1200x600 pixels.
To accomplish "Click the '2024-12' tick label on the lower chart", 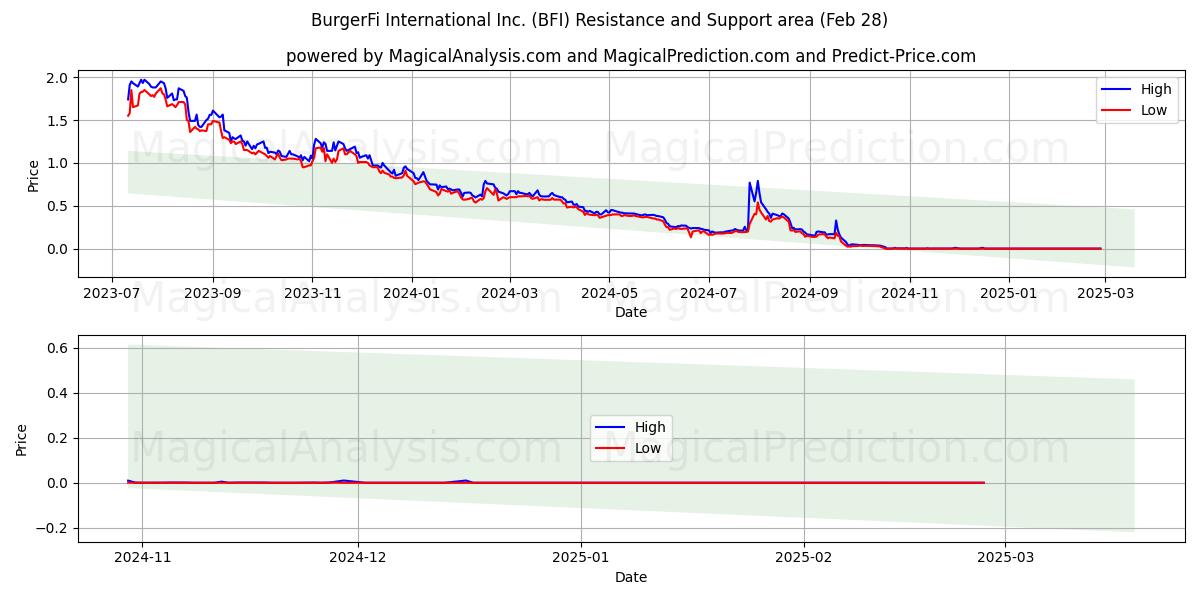I will pyautogui.click(x=358, y=558).
